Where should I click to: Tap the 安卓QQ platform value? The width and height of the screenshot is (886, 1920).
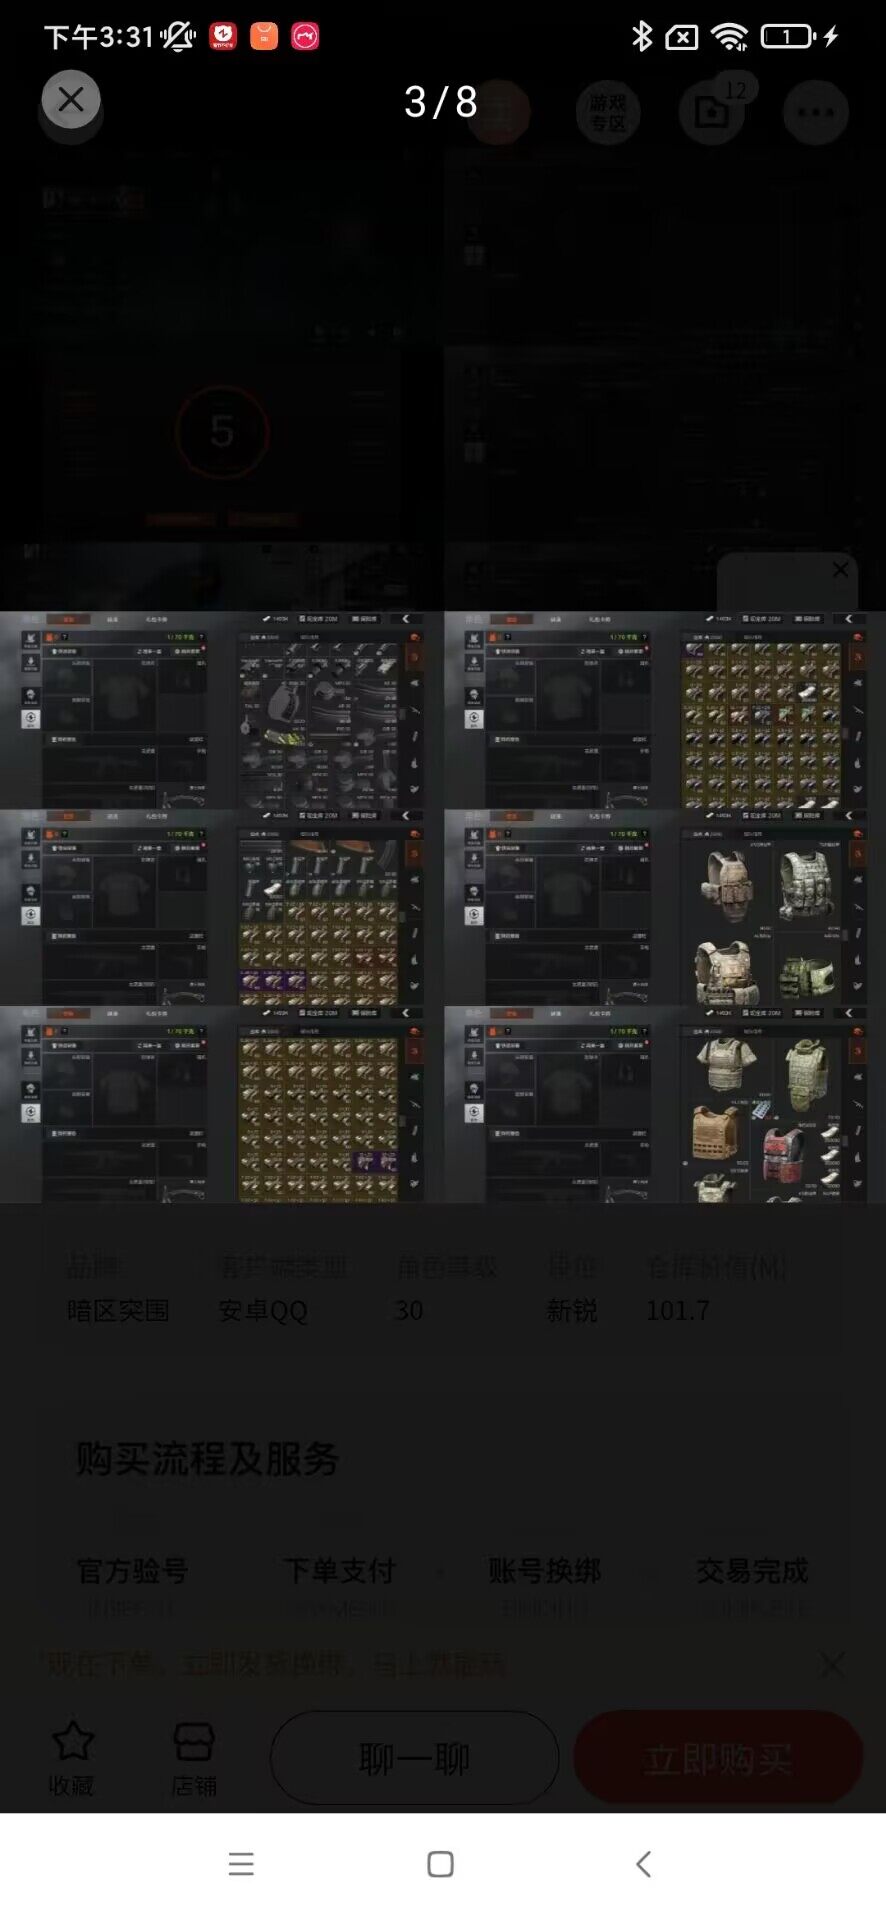(x=263, y=1310)
